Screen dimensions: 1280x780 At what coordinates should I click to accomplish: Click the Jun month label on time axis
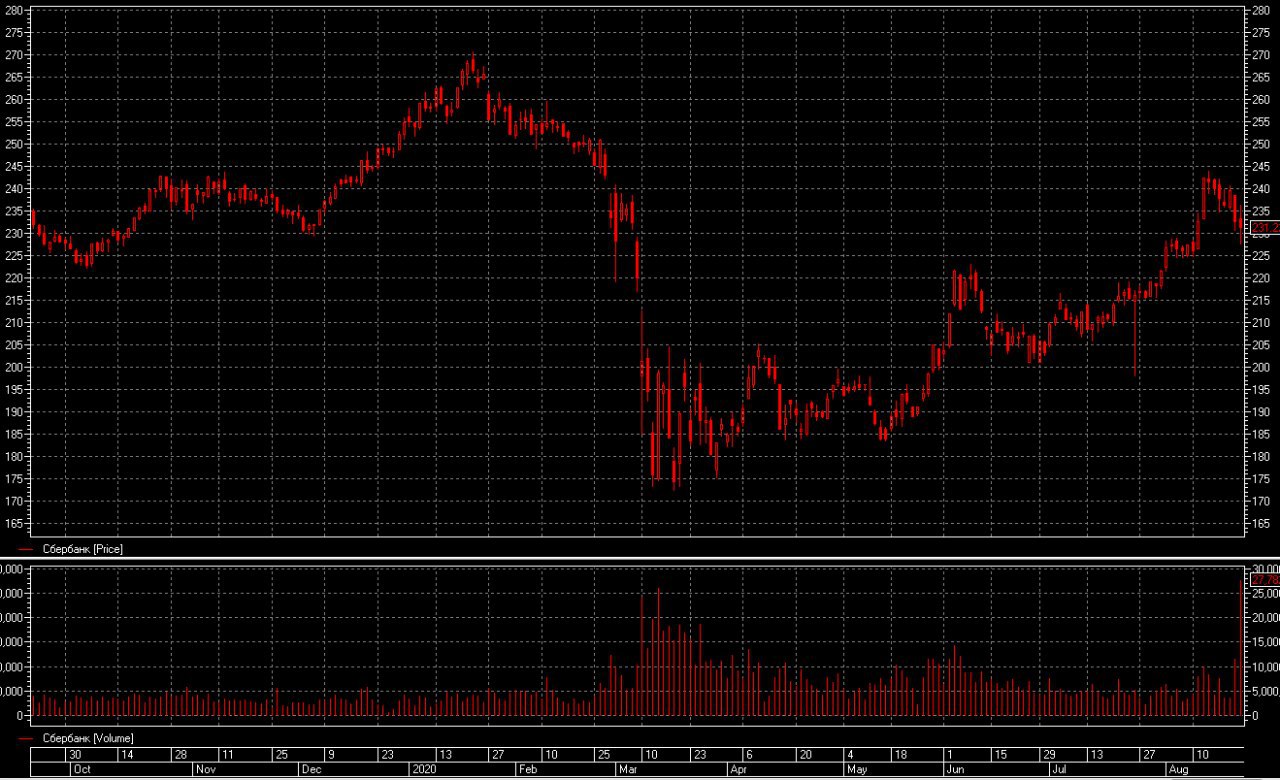coord(954,770)
